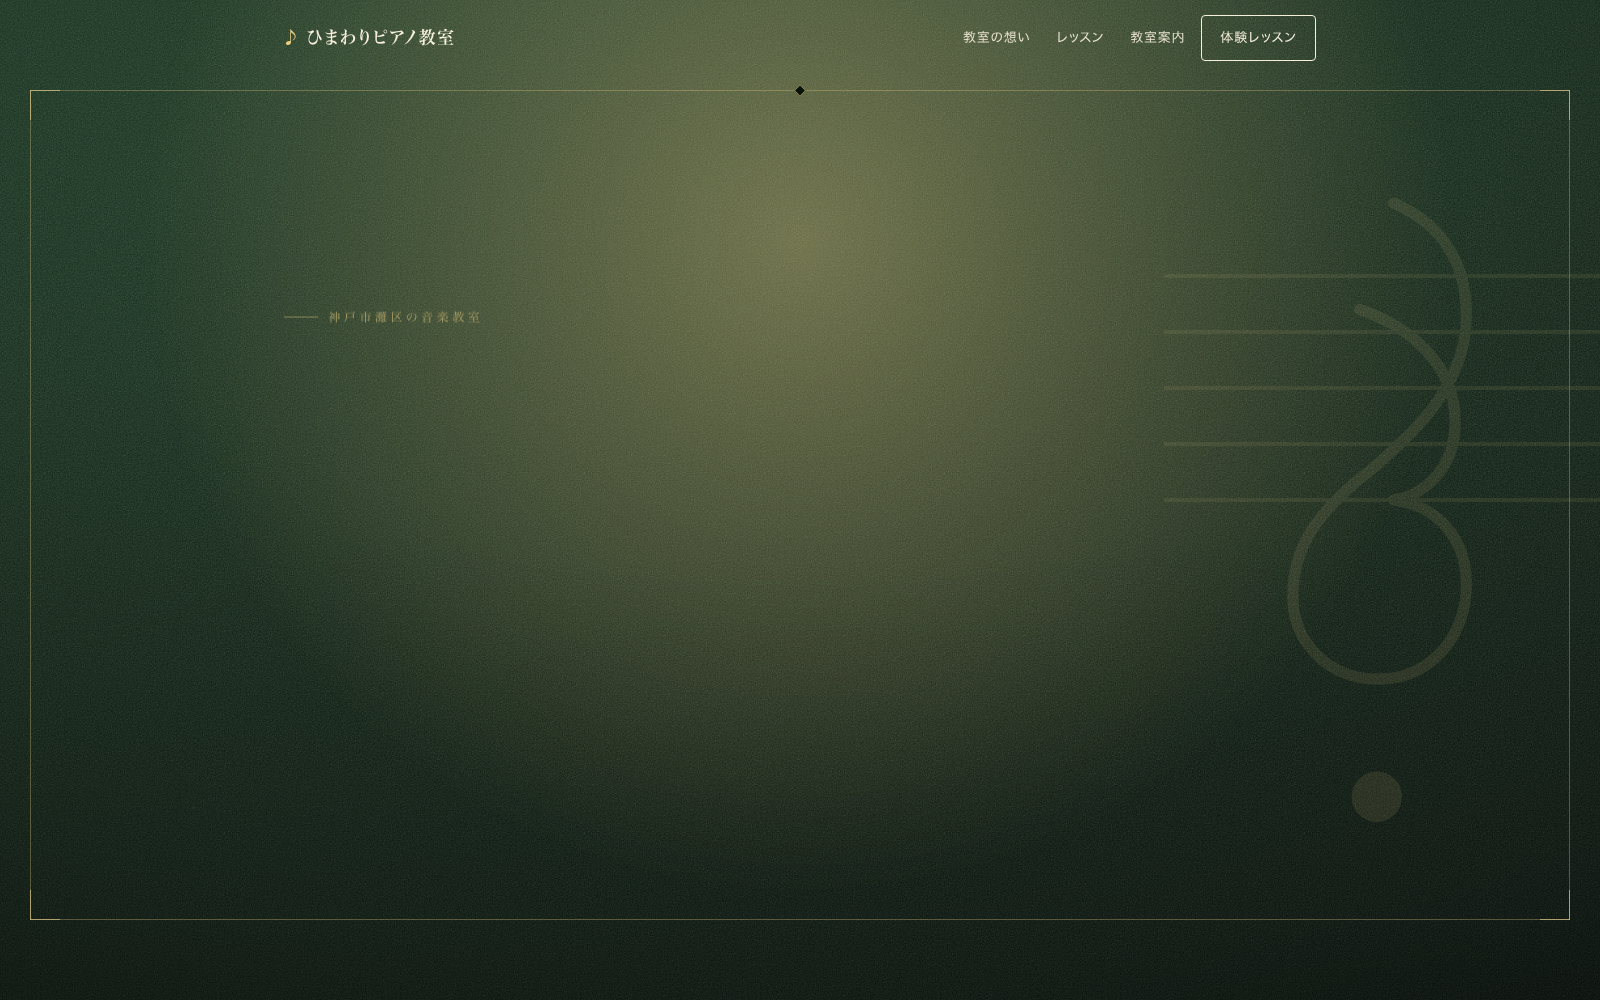Click the bottom-left gold corner bracket

point(45,905)
